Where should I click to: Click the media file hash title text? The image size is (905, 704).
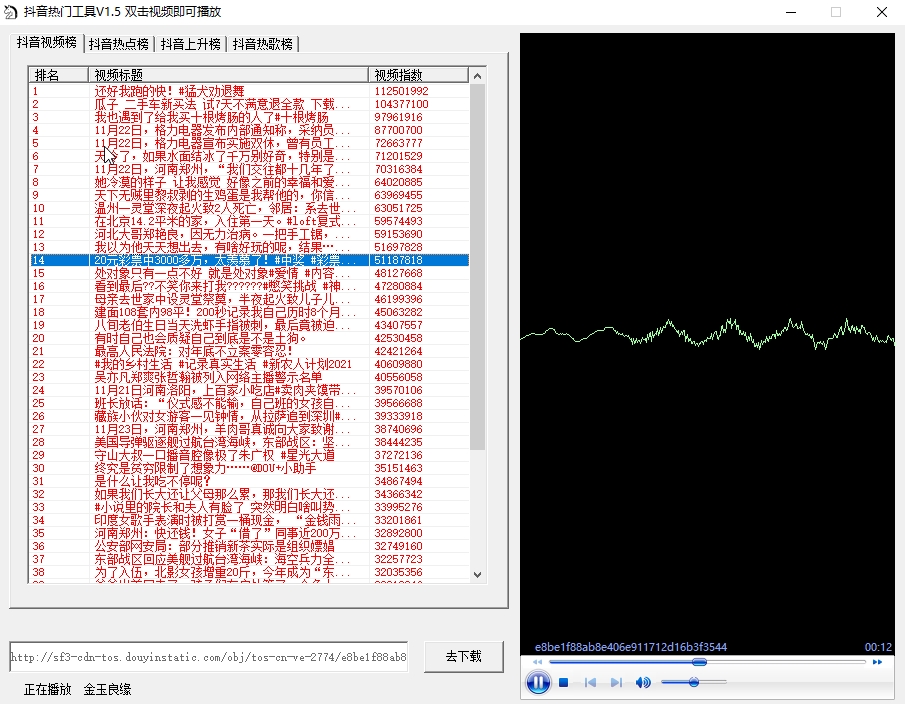tap(631, 647)
